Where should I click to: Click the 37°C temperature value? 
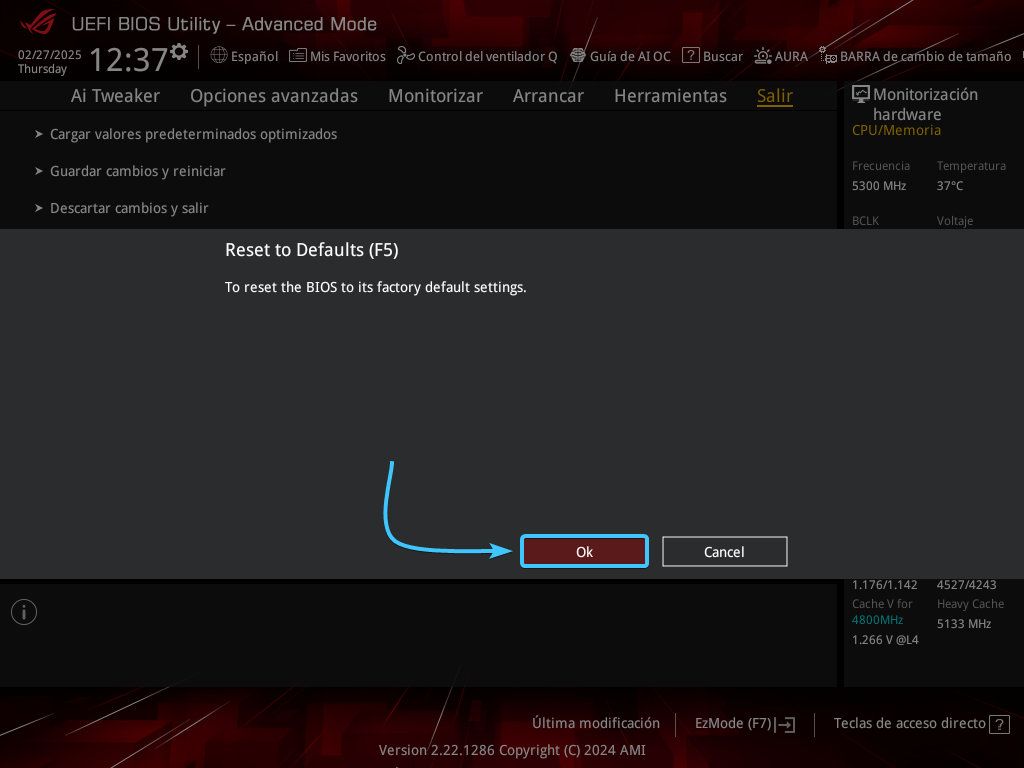click(950, 185)
